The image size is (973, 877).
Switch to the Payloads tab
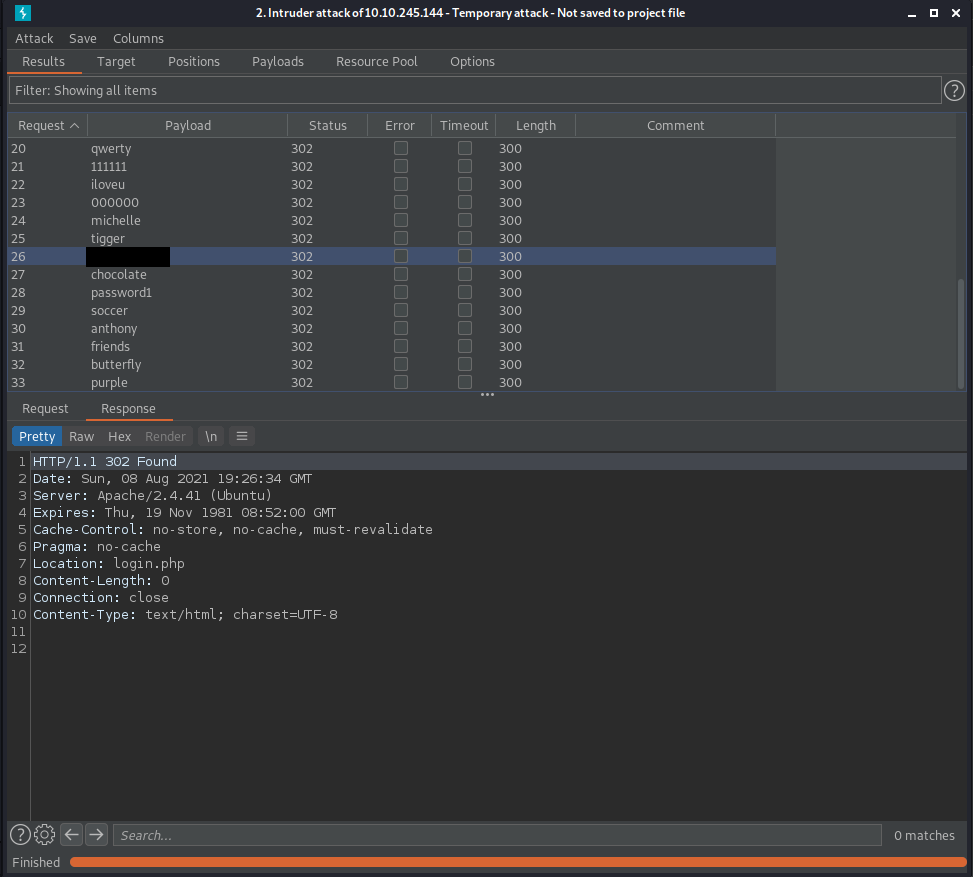[278, 62]
